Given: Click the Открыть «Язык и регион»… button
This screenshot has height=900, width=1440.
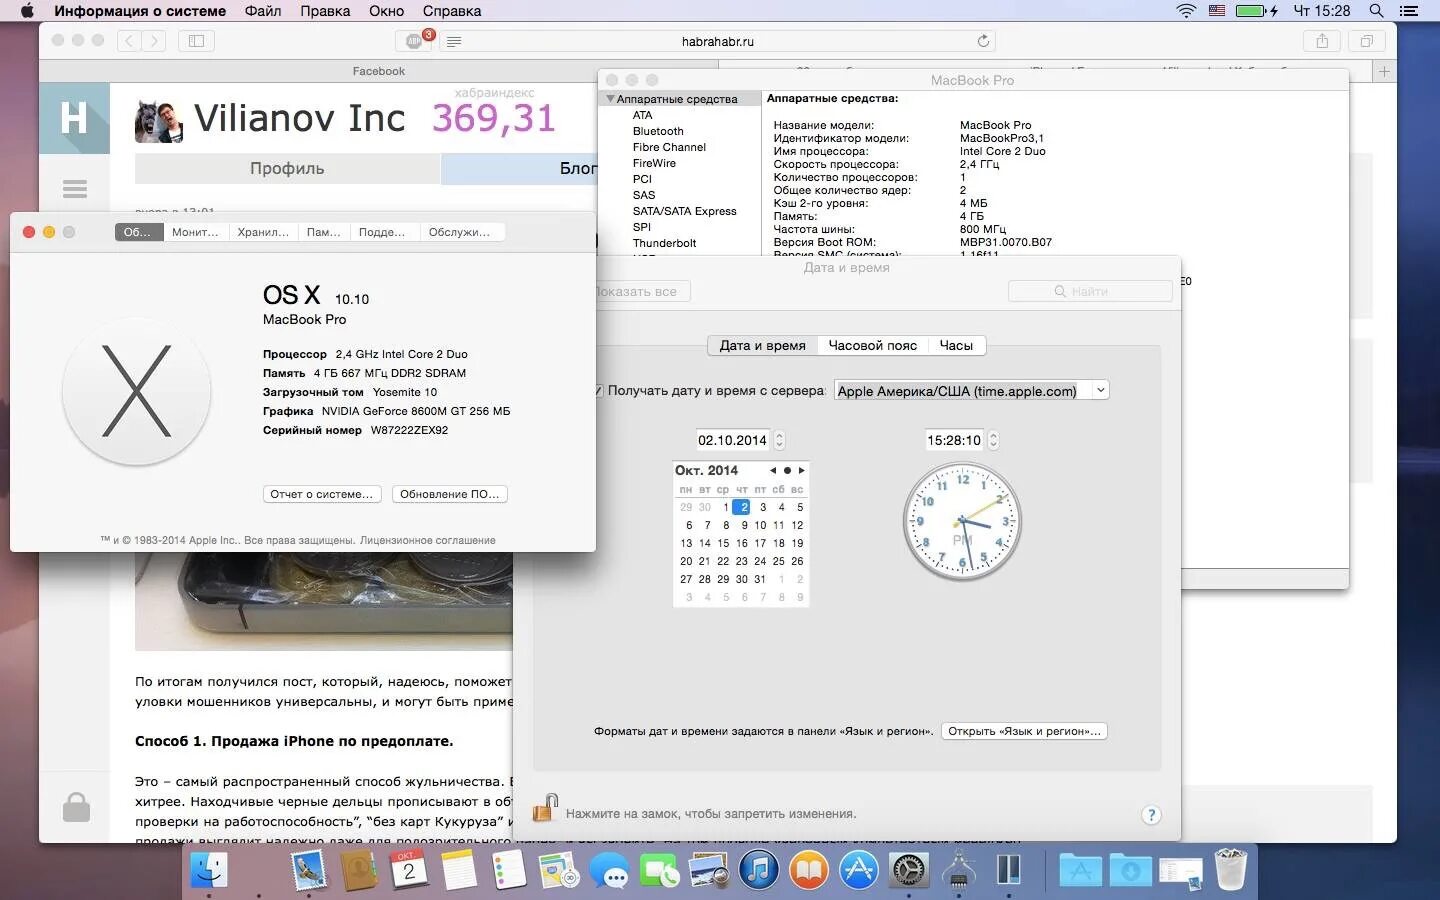Looking at the screenshot, I should pos(1024,731).
